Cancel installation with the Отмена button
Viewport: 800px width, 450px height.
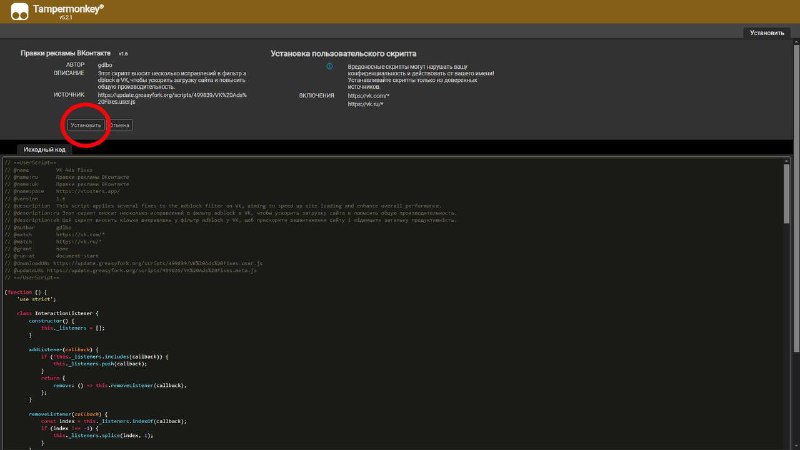coord(119,125)
